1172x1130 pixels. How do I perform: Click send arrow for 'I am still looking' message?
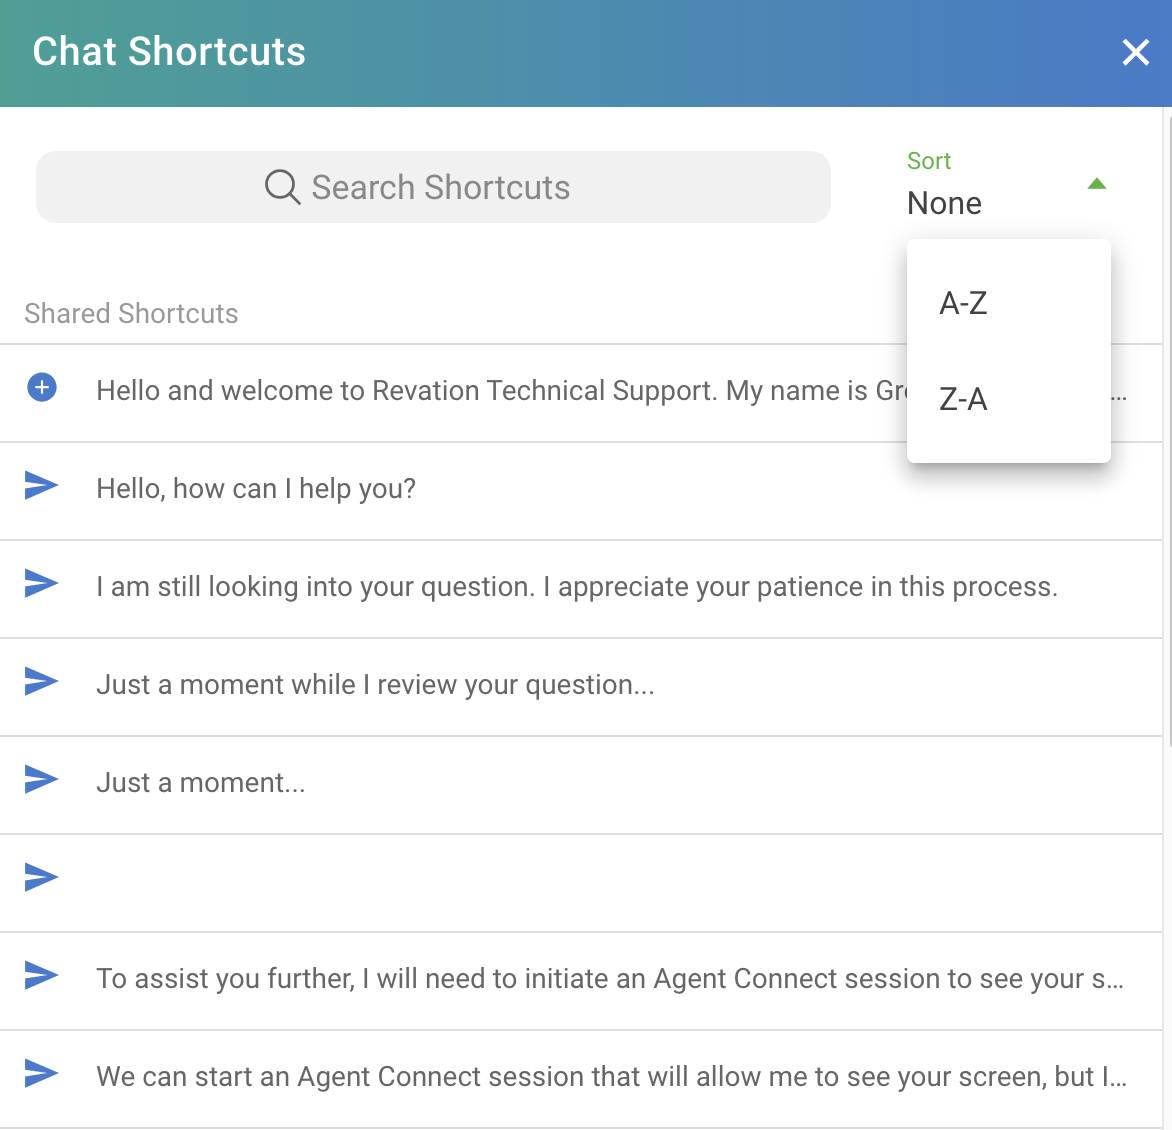(x=41, y=583)
